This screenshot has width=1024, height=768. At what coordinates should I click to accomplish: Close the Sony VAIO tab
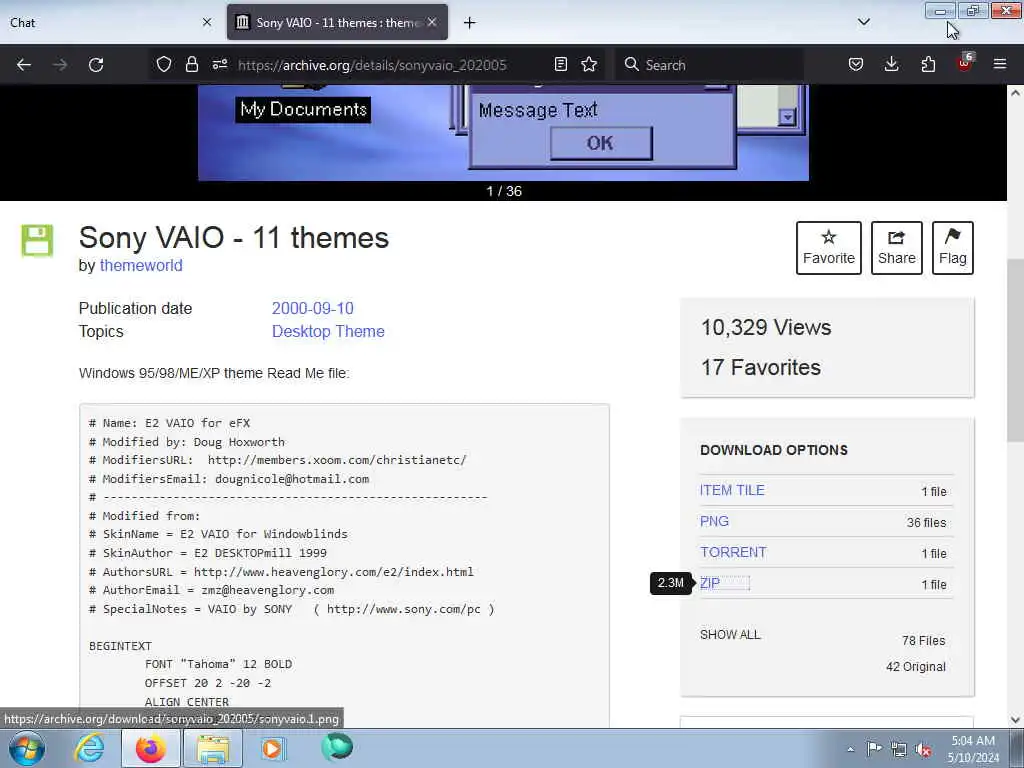tap(432, 22)
